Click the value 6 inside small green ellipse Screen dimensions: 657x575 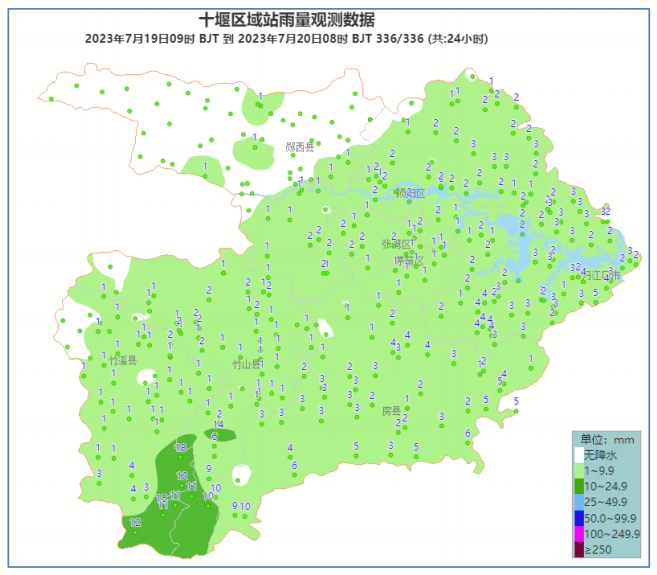coord(214,436)
